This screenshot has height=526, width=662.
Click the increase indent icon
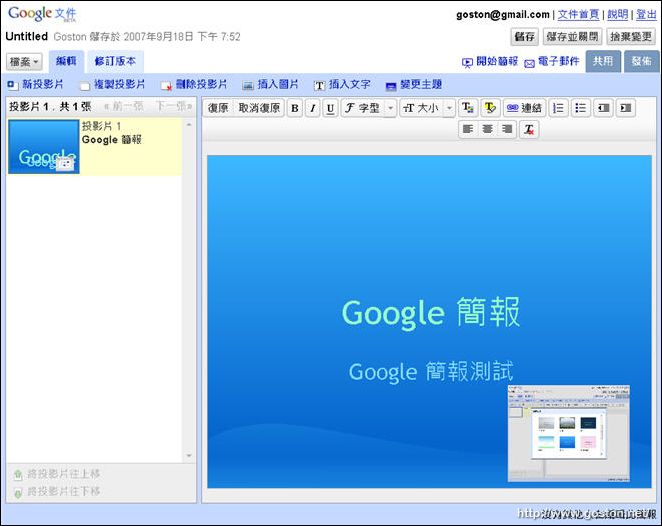point(626,108)
